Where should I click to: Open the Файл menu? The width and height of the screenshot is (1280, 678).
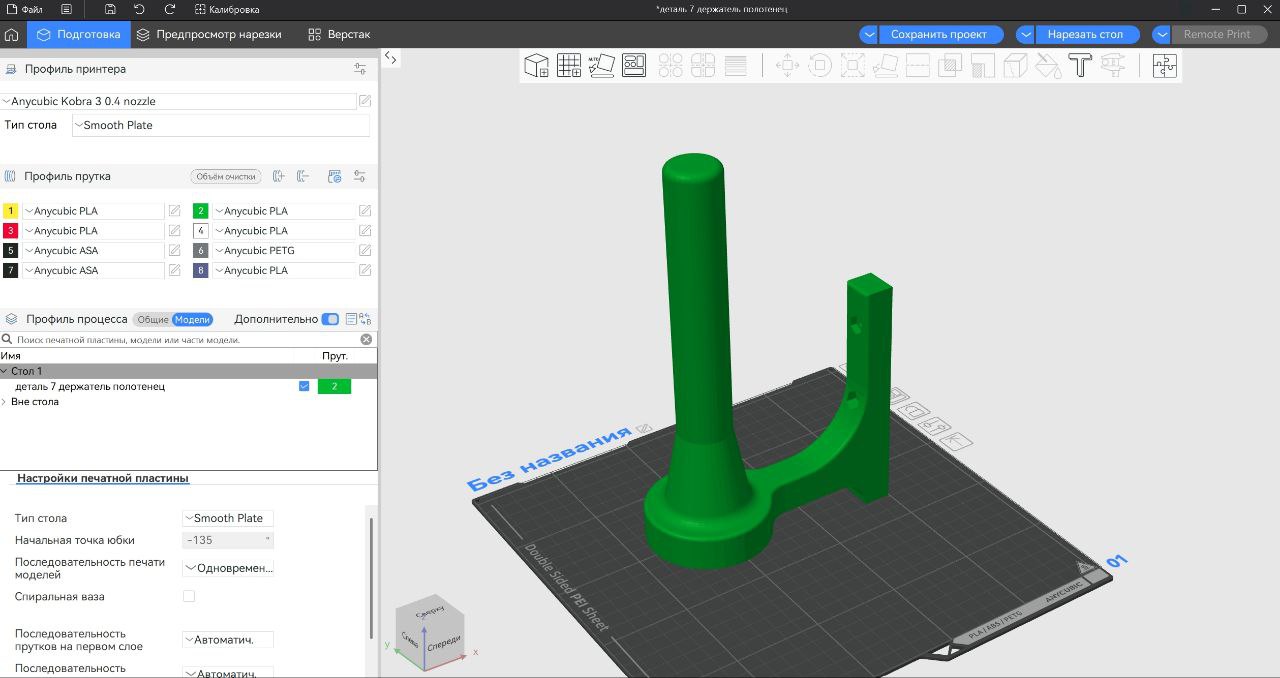pyautogui.click(x=25, y=9)
